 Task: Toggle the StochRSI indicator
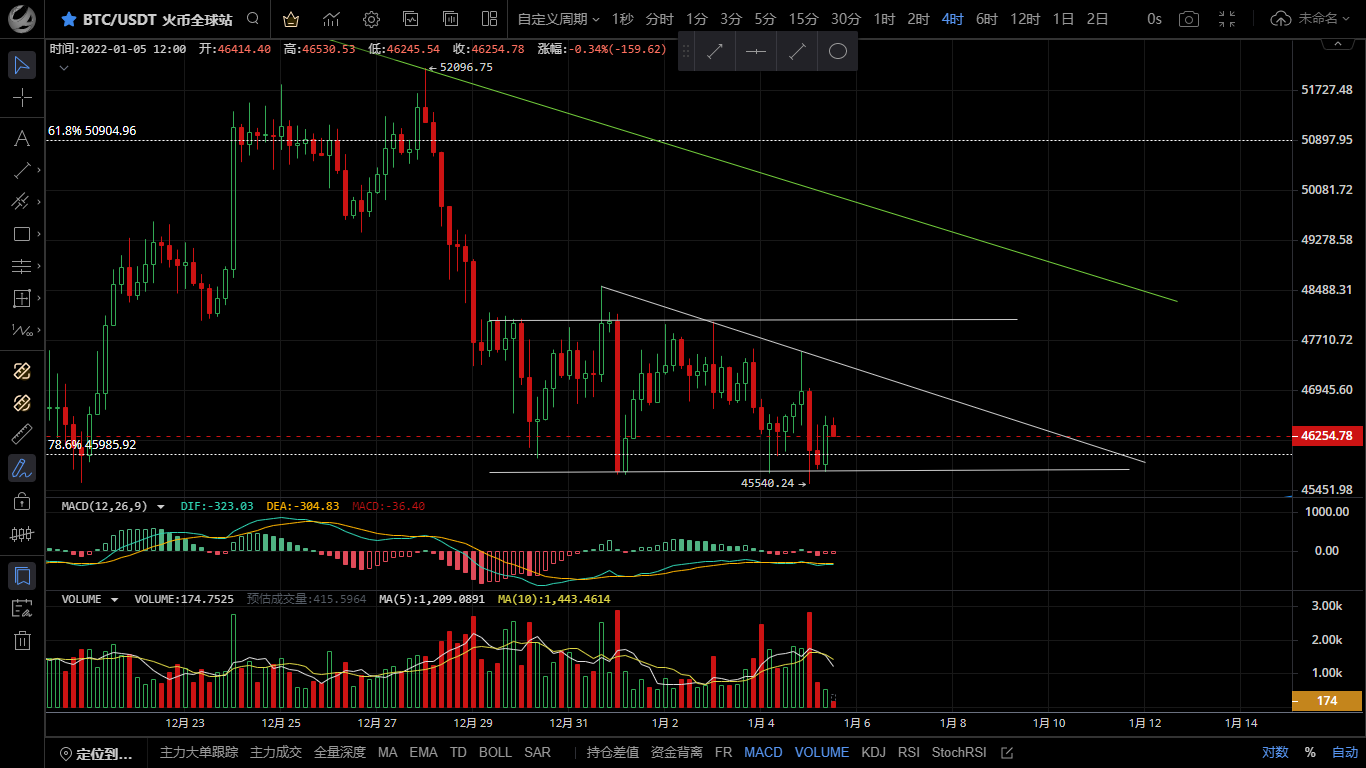(959, 753)
